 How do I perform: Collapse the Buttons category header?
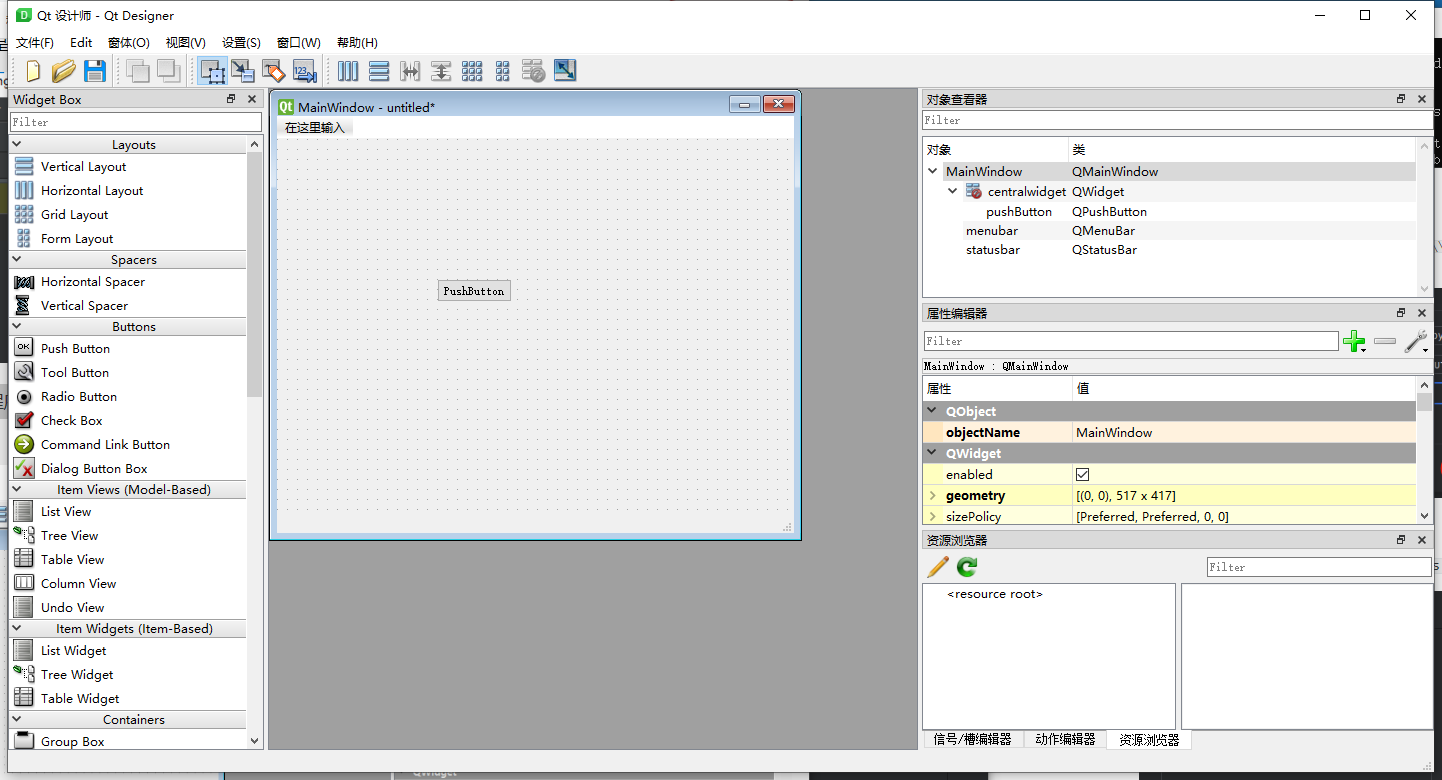click(x=17, y=327)
